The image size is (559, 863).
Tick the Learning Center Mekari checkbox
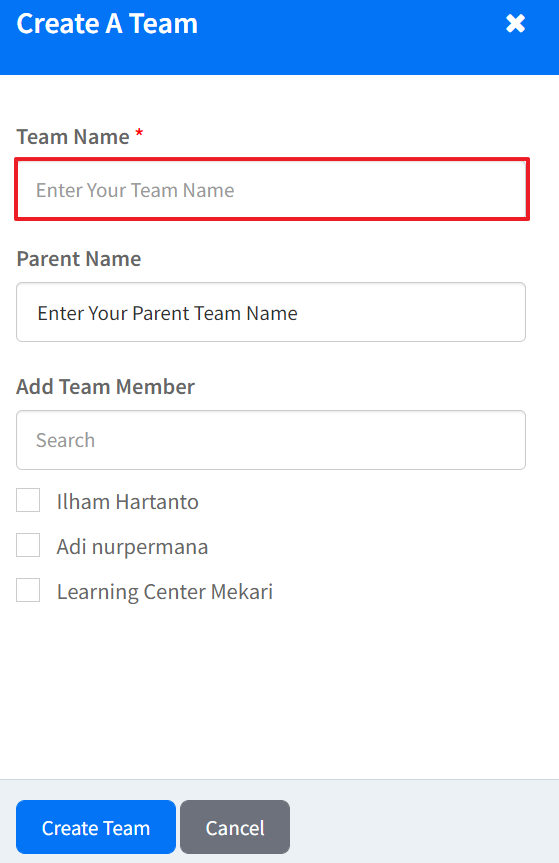(x=28, y=591)
